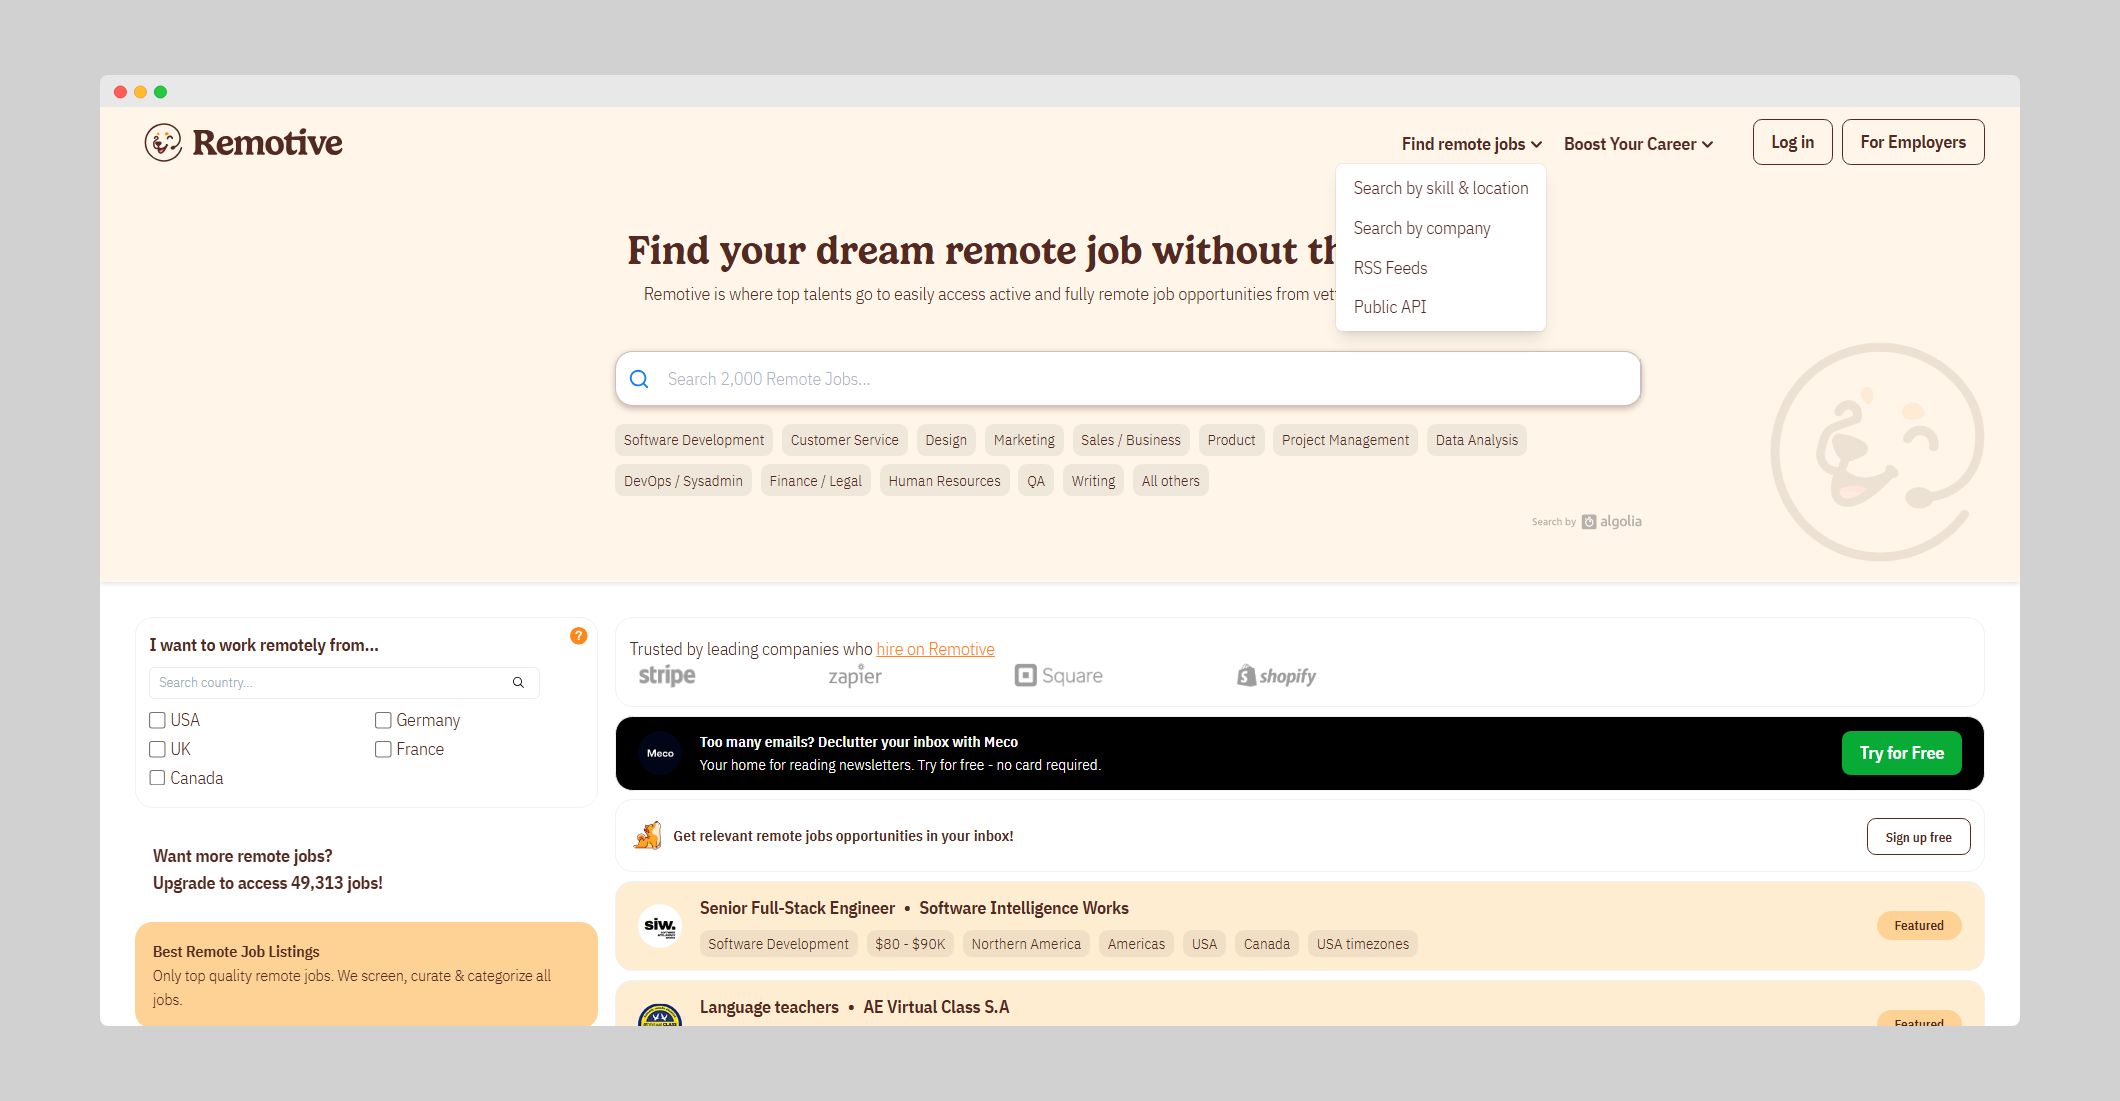Click the Best Remote Job Listings card
Image resolution: width=2120 pixels, height=1101 pixels.
[366, 974]
